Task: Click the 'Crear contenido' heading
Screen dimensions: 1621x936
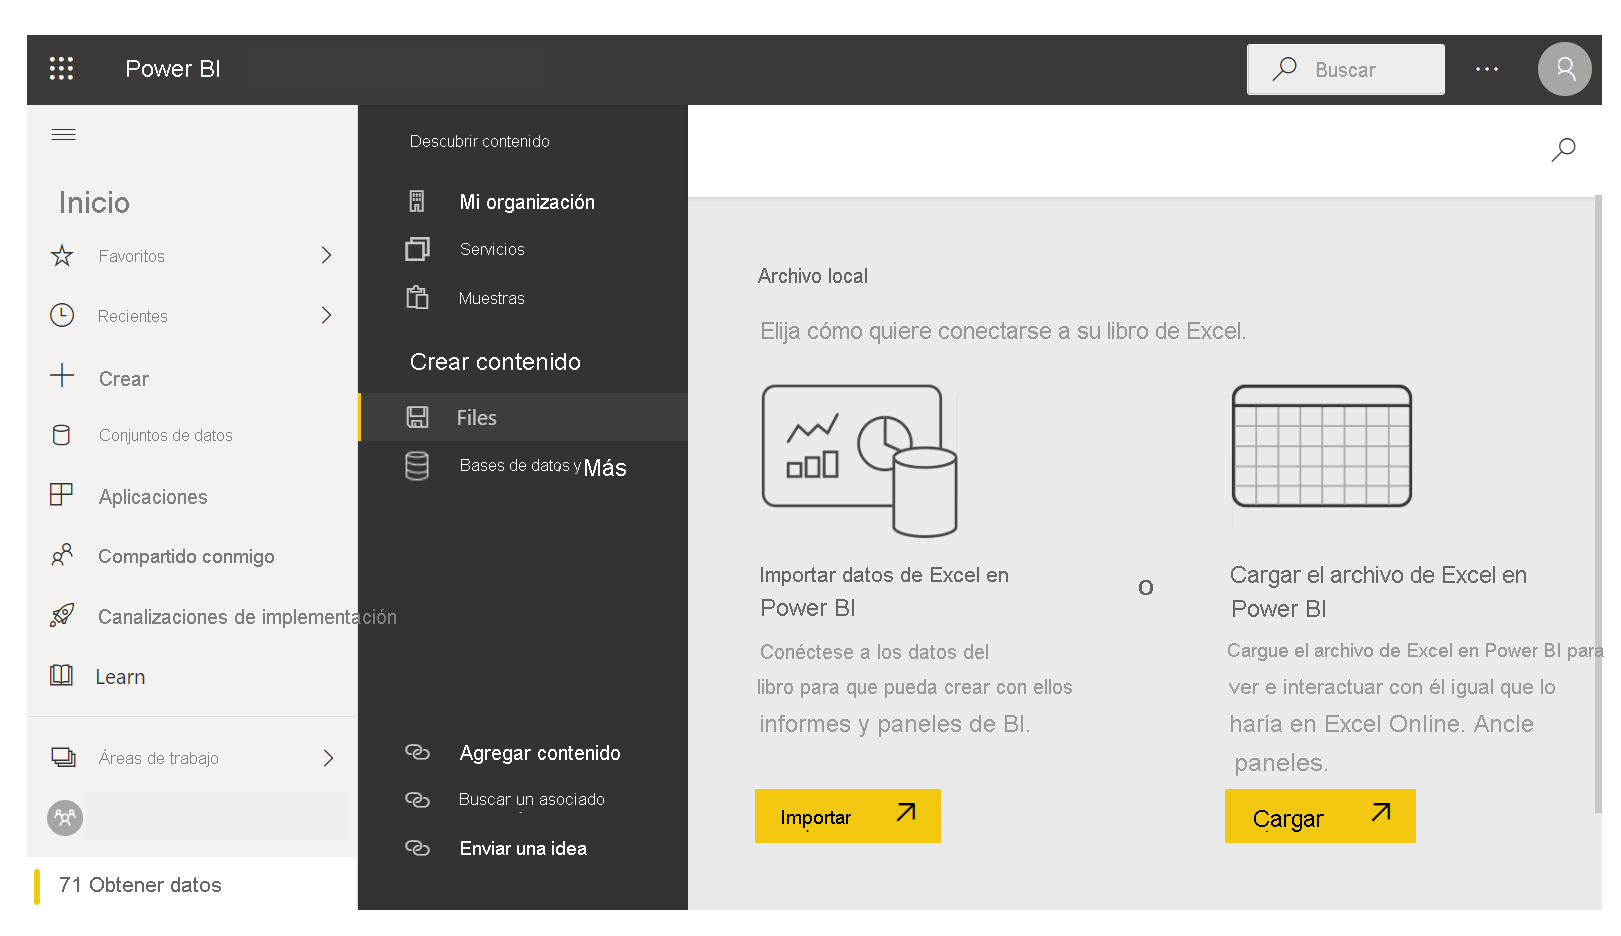Action: [495, 362]
